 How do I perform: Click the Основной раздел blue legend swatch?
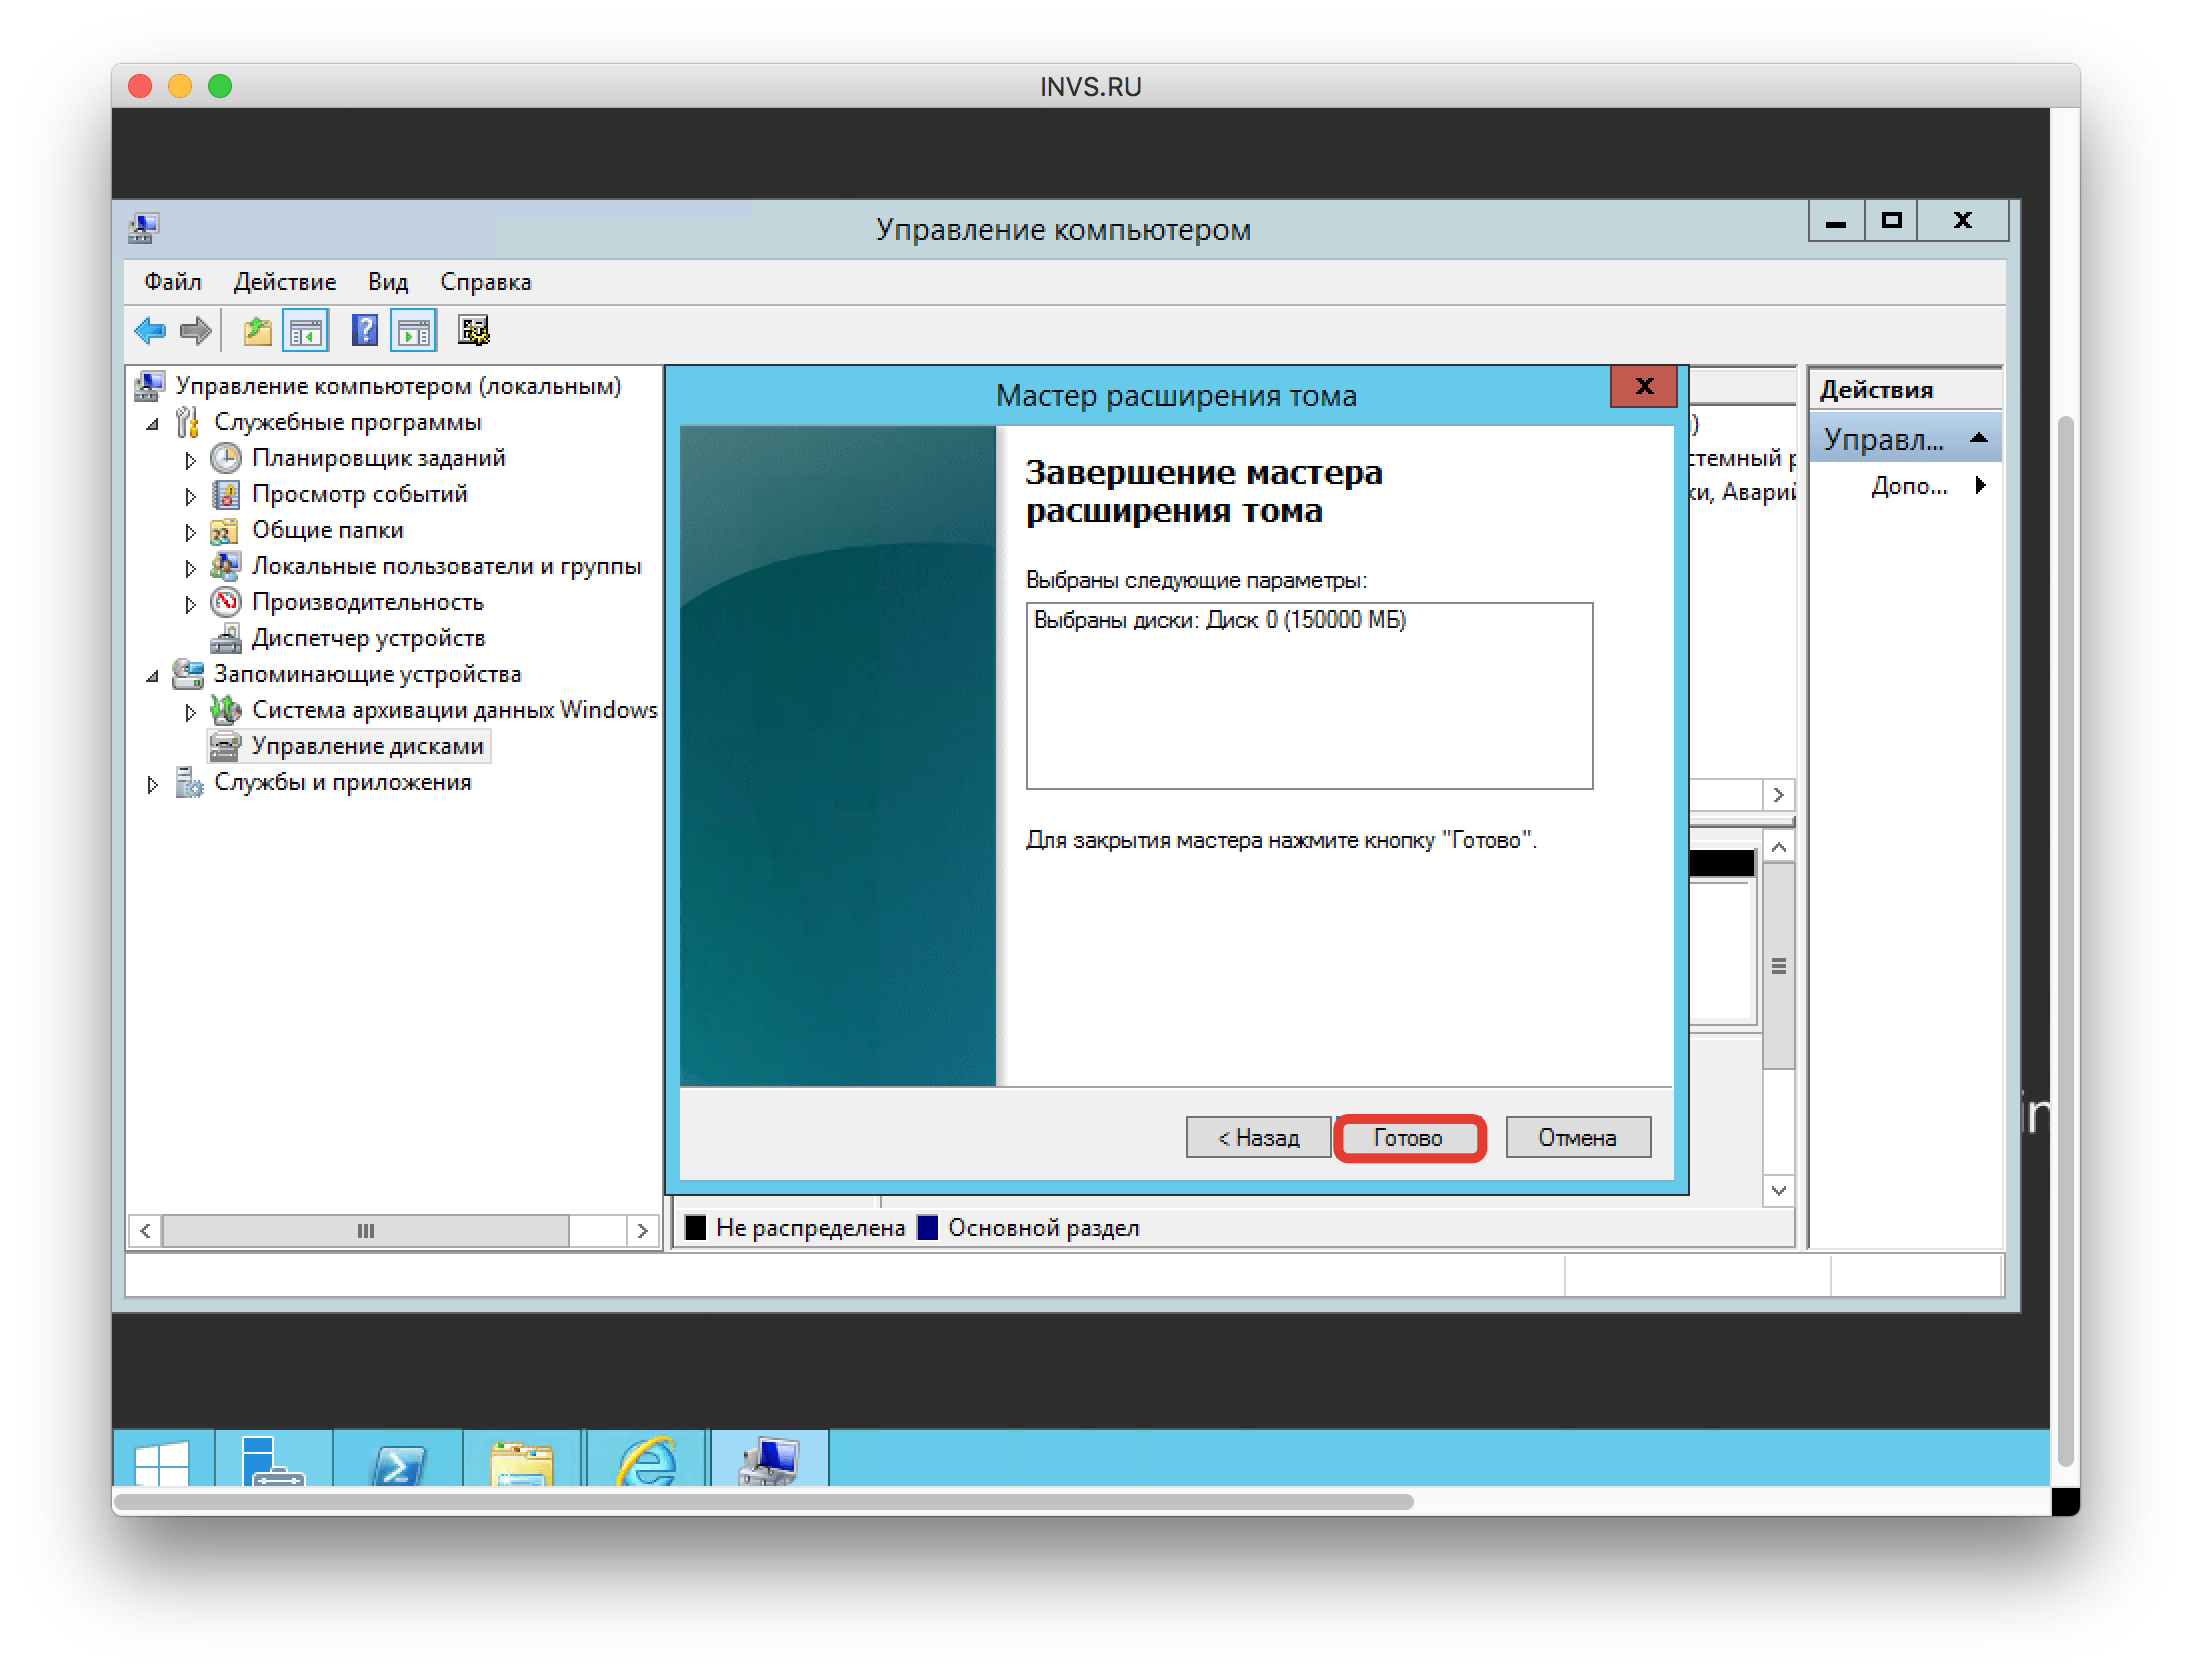tap(927, 1228)
